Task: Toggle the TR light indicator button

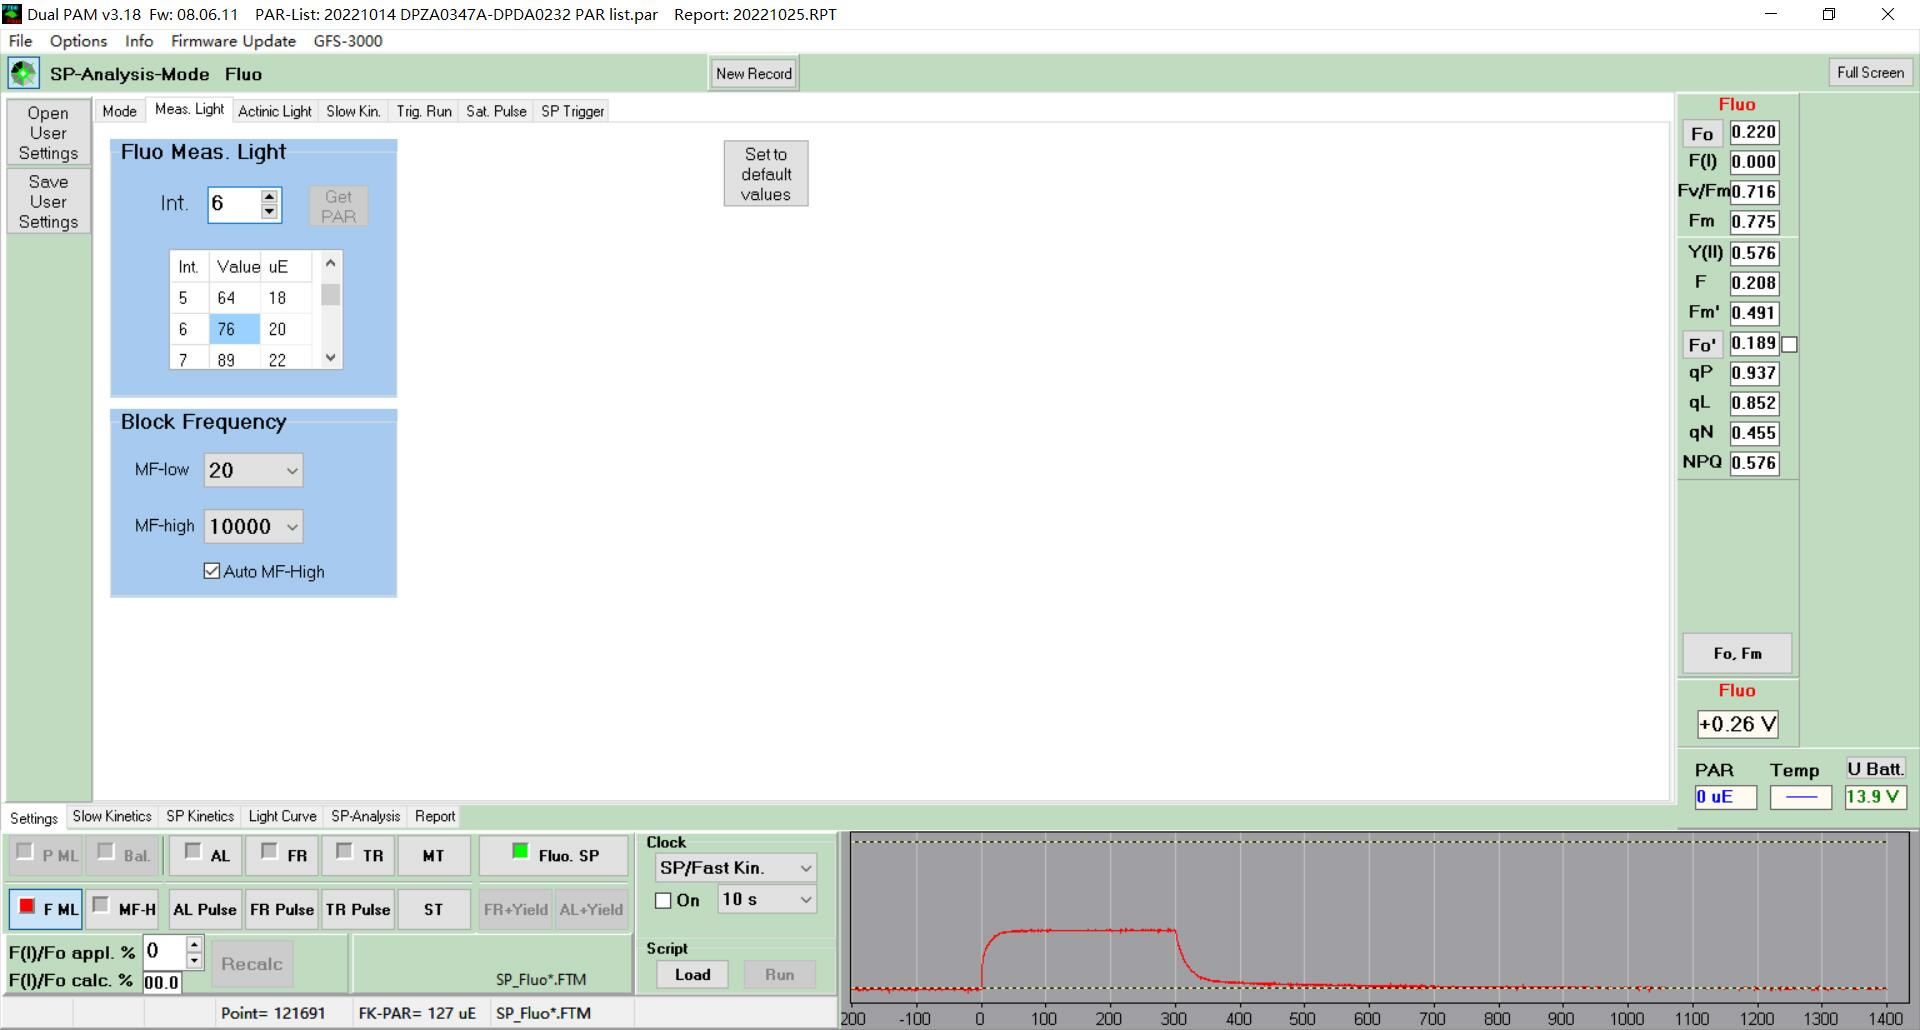Action: (358, 855)
